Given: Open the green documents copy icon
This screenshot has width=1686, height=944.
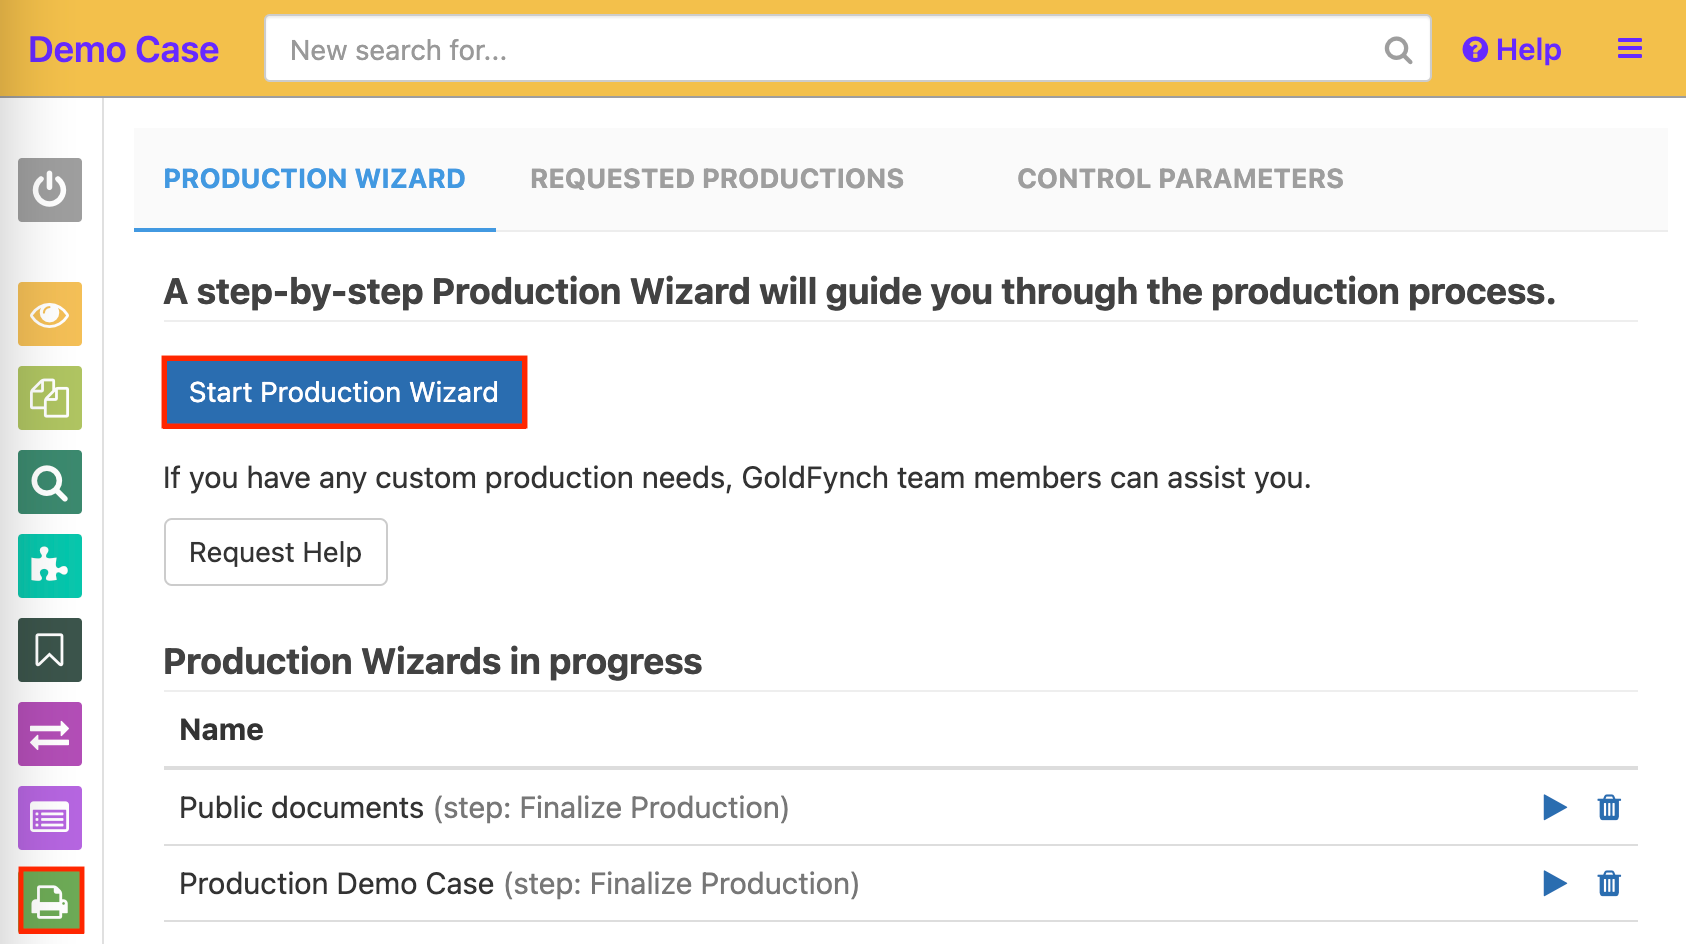Looking at the screenshot, I should click(50, 398).
